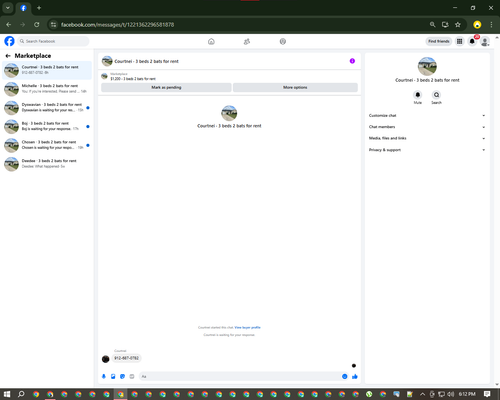500x400 pixels.
Task: Expand the Privacy & support section
Action: pos(427,150)
